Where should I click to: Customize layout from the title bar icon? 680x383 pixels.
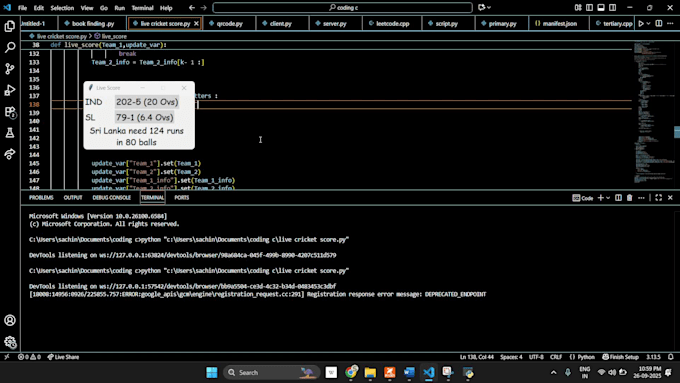578,7
